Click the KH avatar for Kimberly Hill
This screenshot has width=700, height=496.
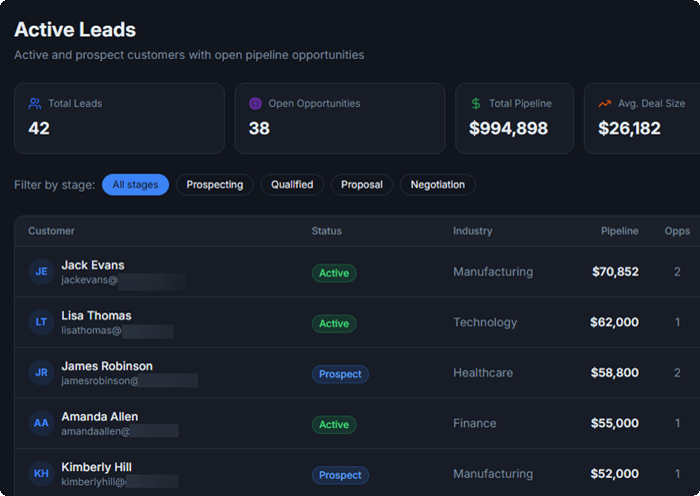click(x=41, y=473)
